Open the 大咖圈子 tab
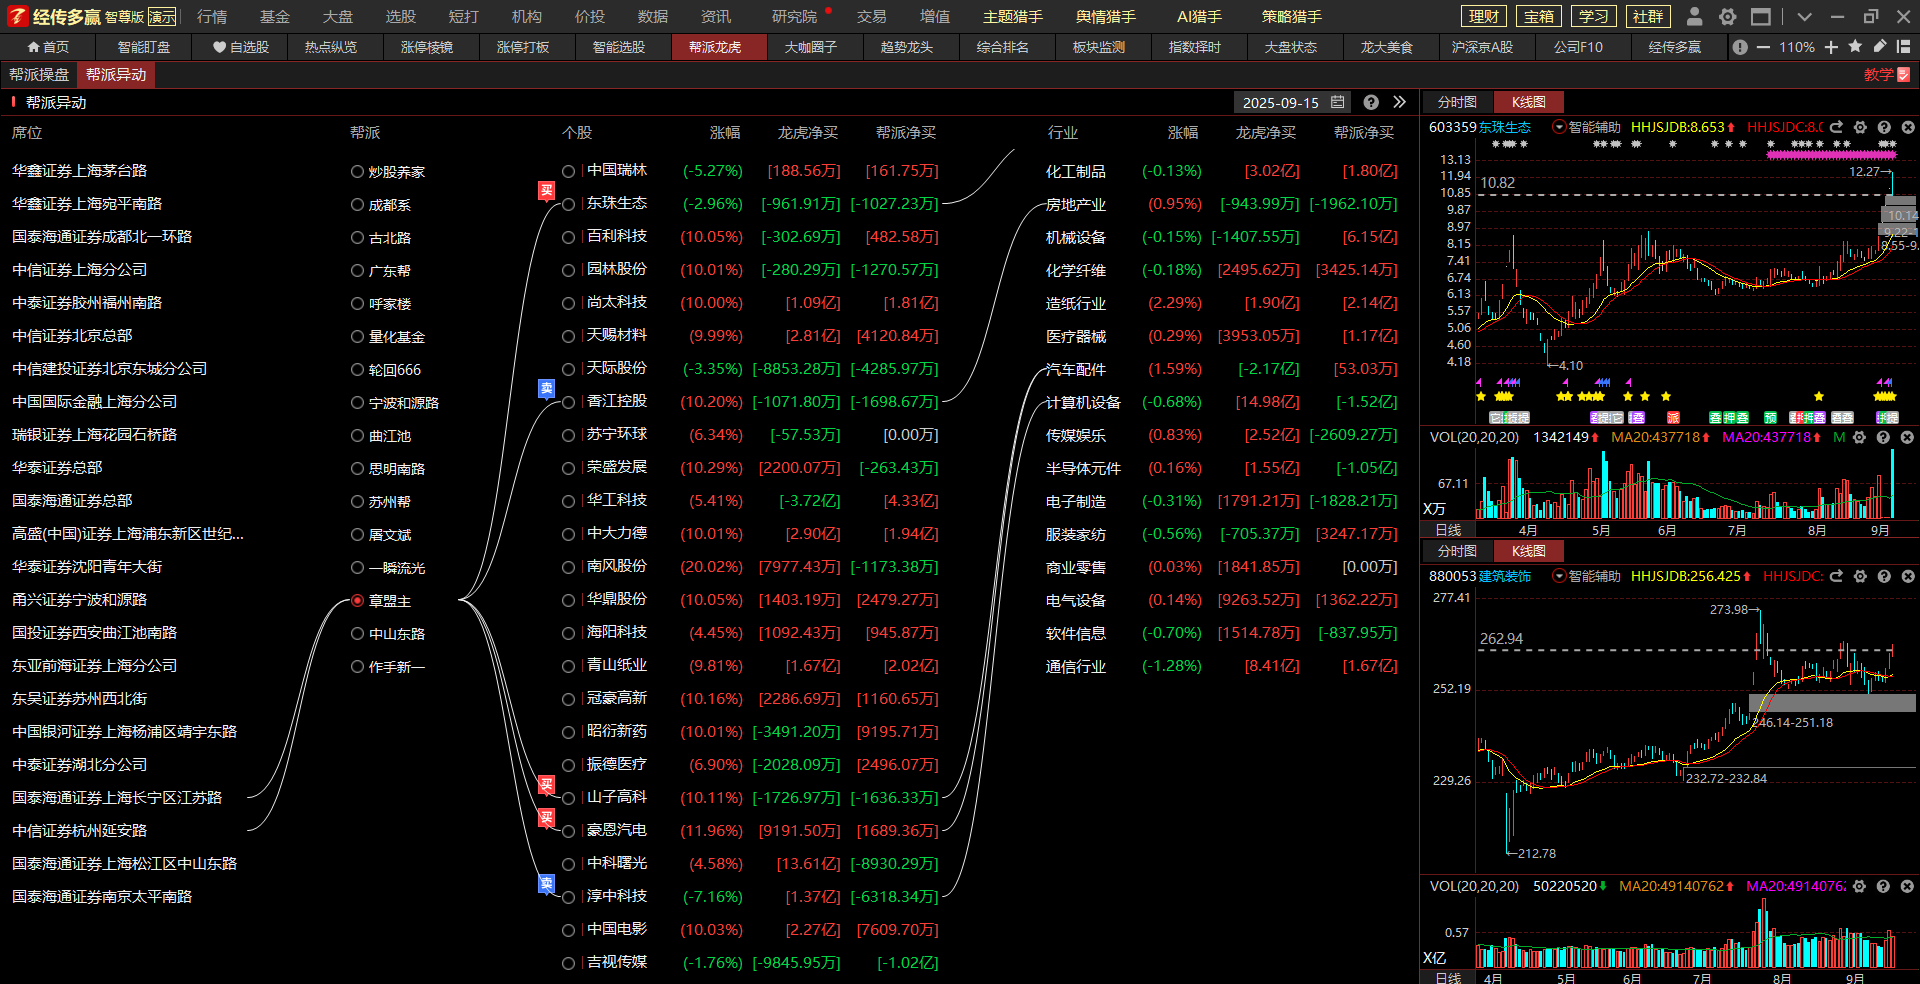 [811, 47]
